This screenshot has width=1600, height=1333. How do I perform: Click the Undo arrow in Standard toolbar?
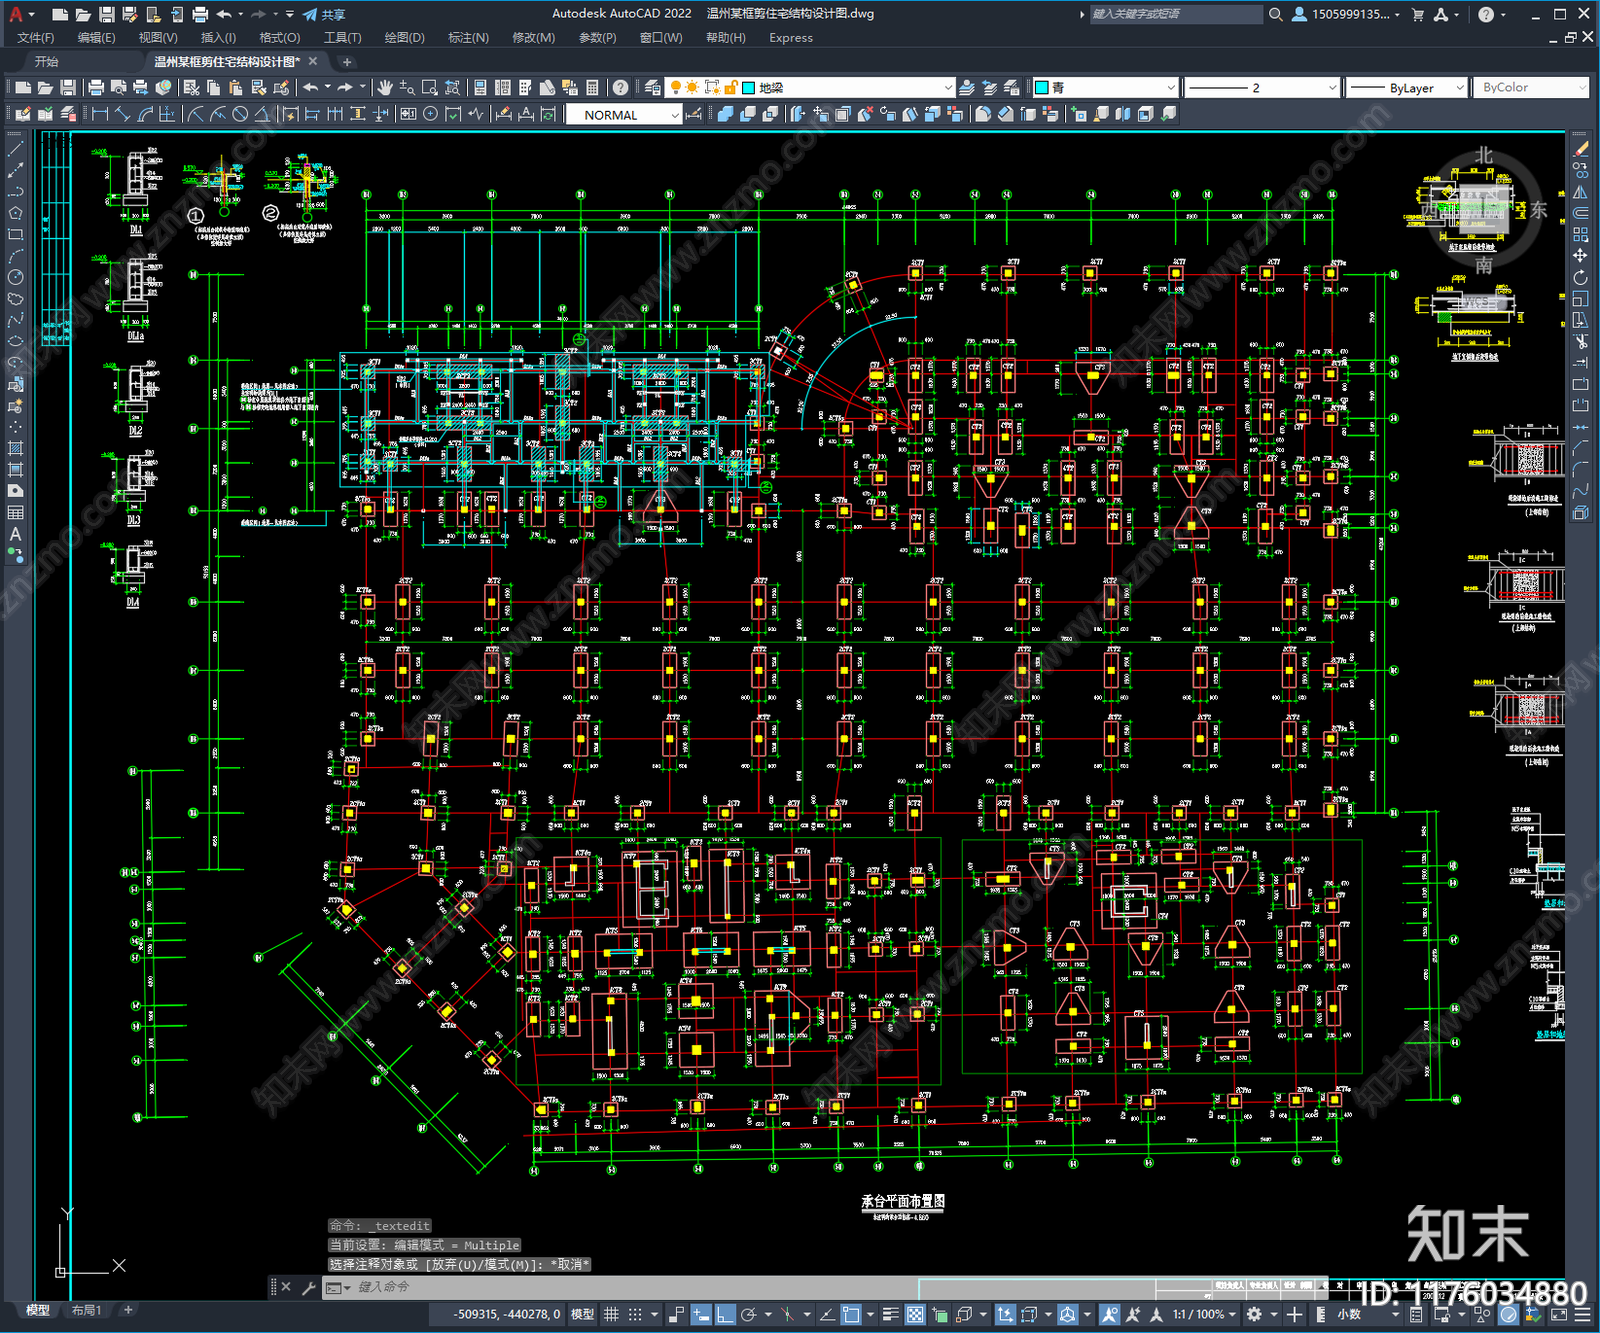311,88
